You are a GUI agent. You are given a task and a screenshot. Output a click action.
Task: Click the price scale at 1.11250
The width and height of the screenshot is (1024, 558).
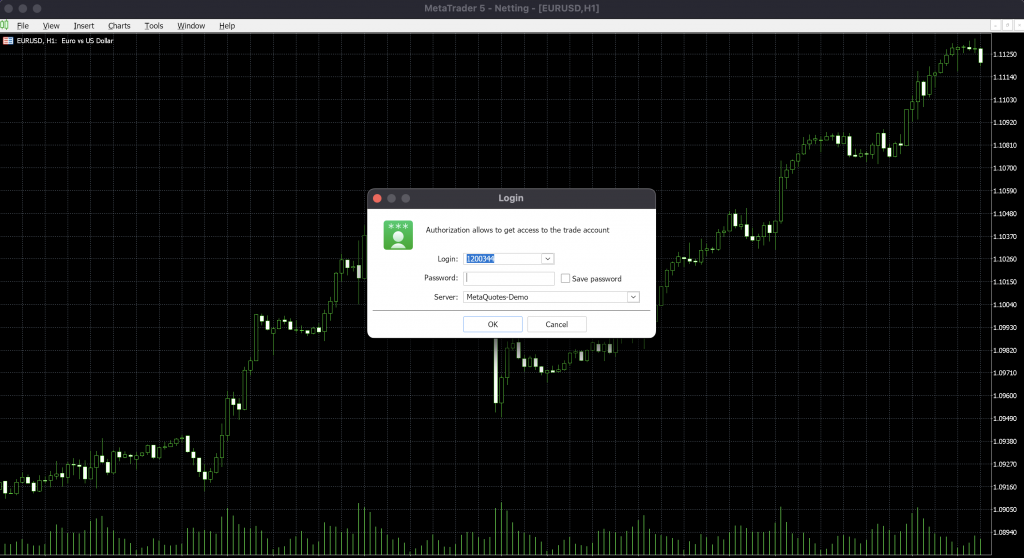(x=1004, y=55)
